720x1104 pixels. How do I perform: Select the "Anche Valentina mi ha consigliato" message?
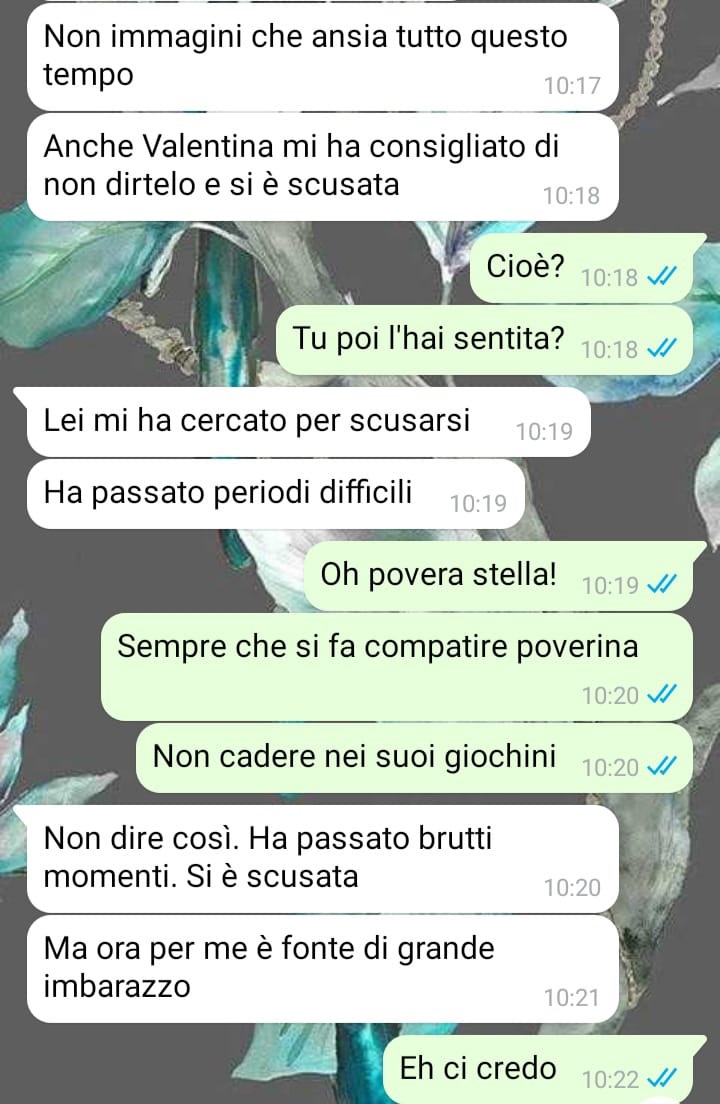[x=322, y=167]
